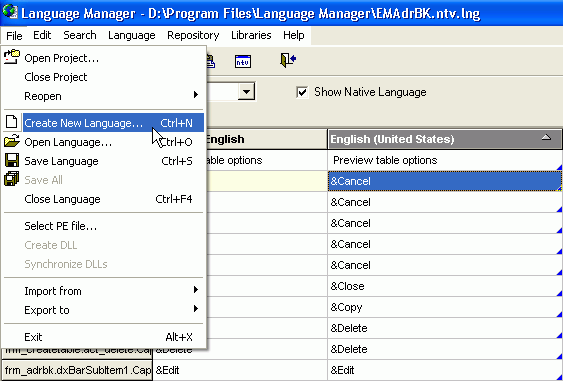Select Close Language menu entry
The width and height of the screenshot is (563, 381).
[x=104, y=199]
